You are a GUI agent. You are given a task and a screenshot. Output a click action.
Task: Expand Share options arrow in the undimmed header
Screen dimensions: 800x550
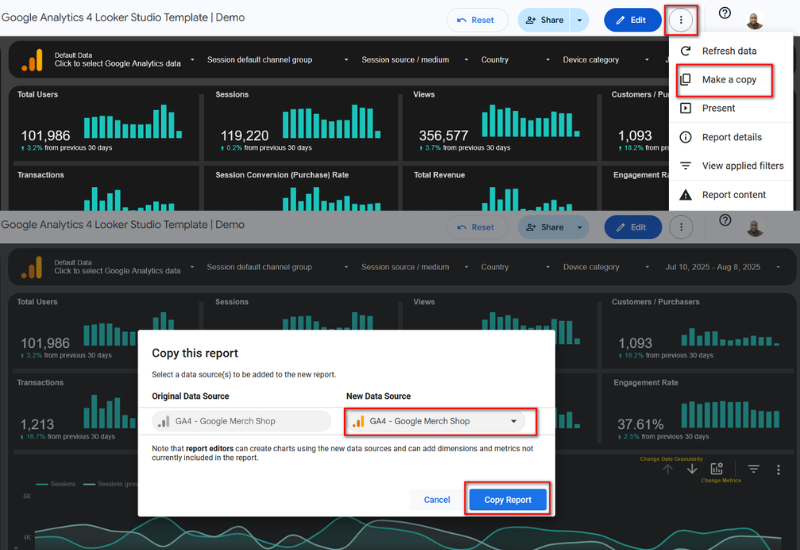tap(579, 20)
